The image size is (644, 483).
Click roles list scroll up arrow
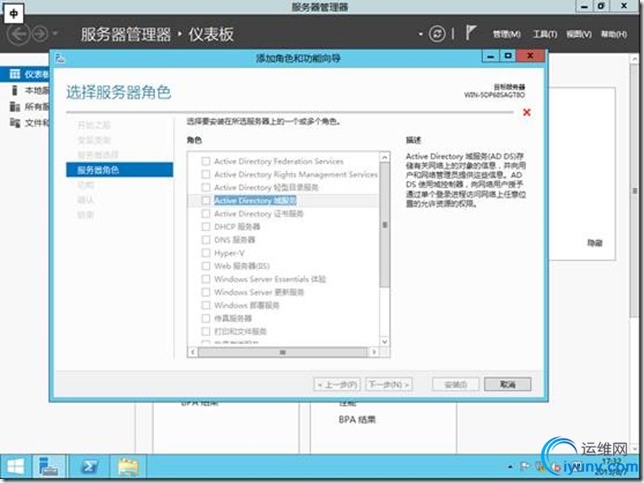384,157
